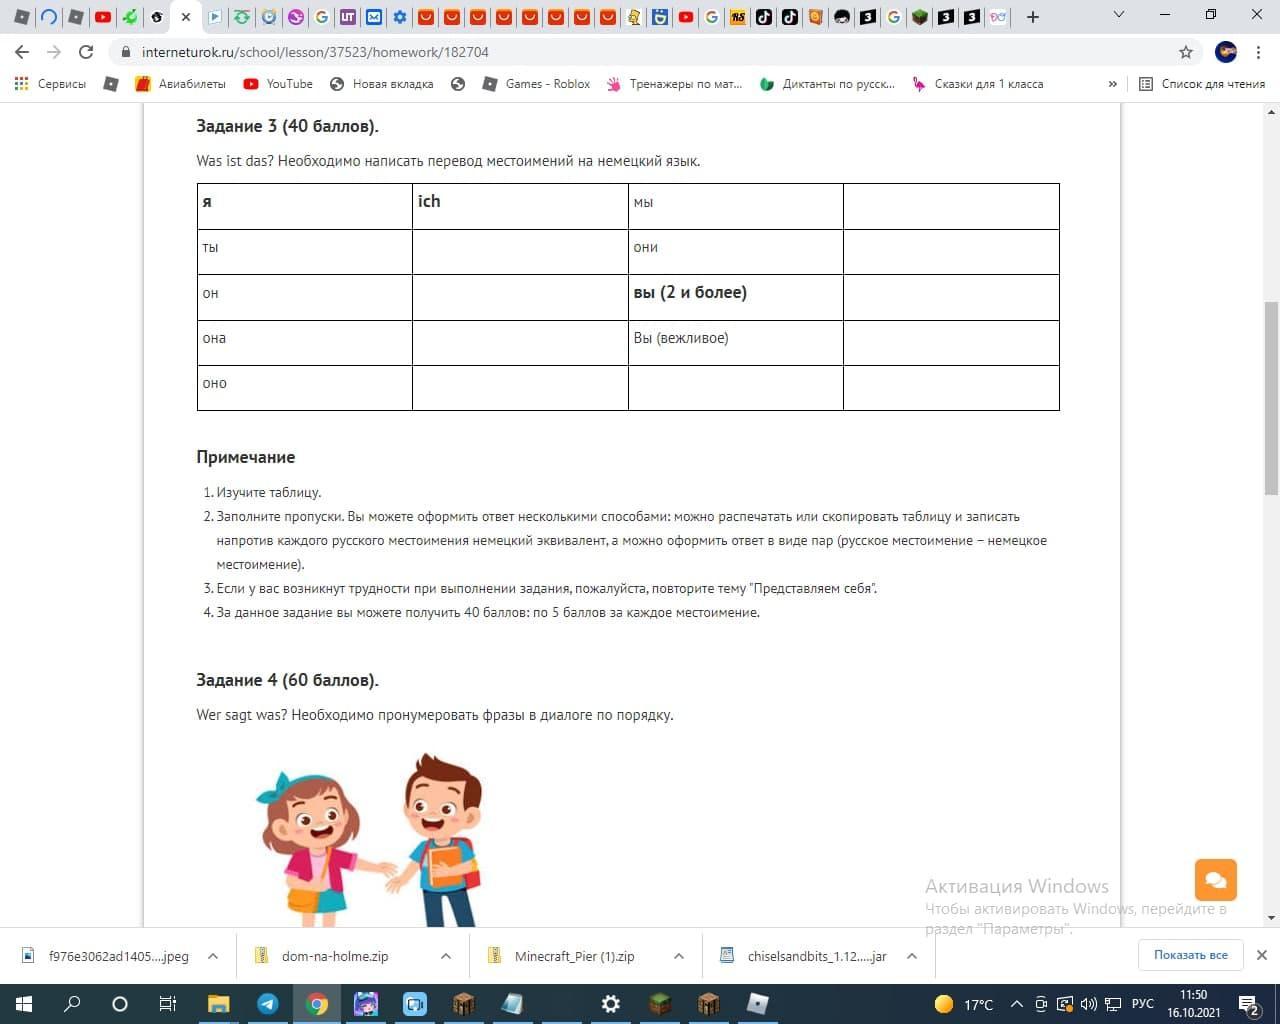This screenshot has height=1024, width=1280.
Task: Open the Авиабилеты bookmark
Action: [181, 84]
